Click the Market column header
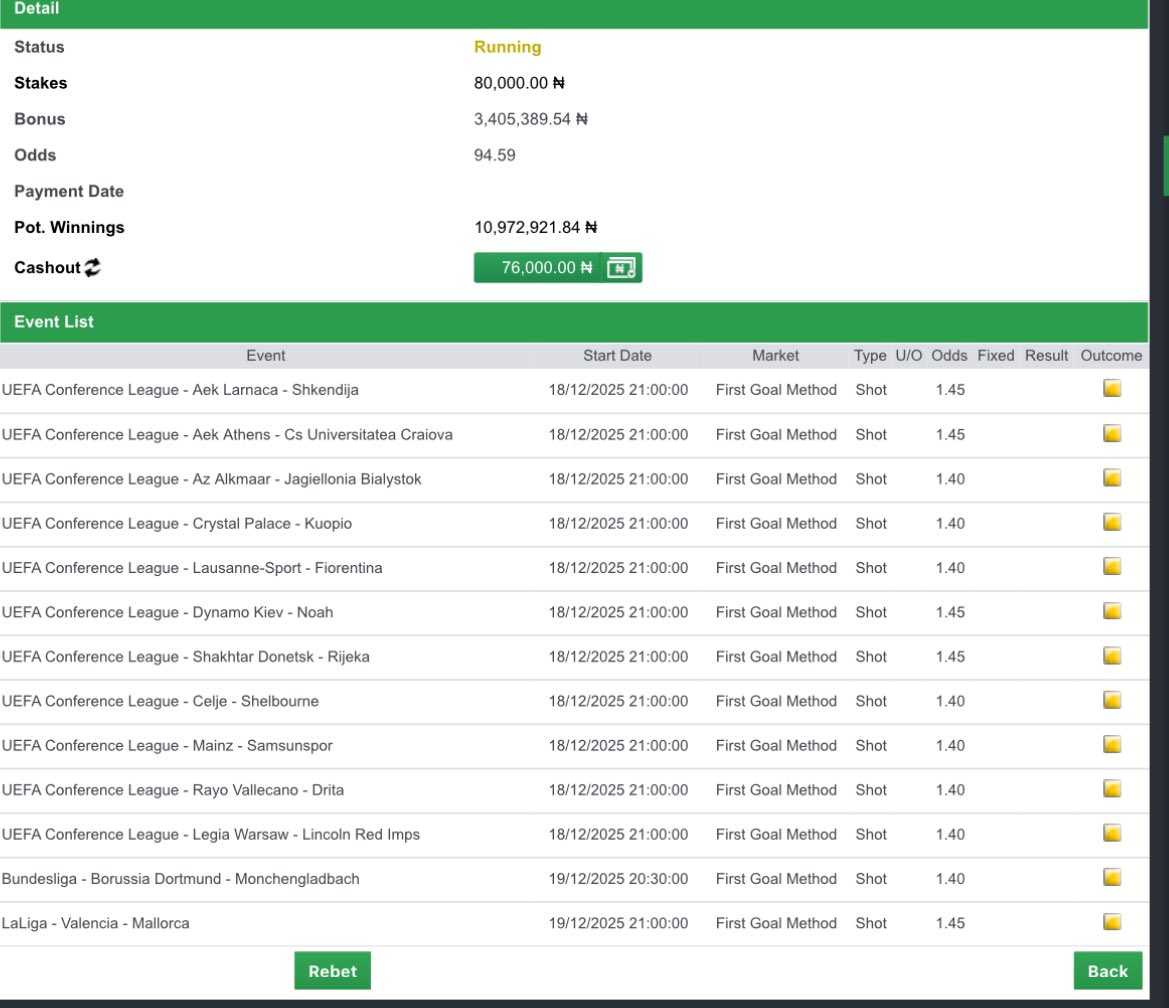 [775, 355]
